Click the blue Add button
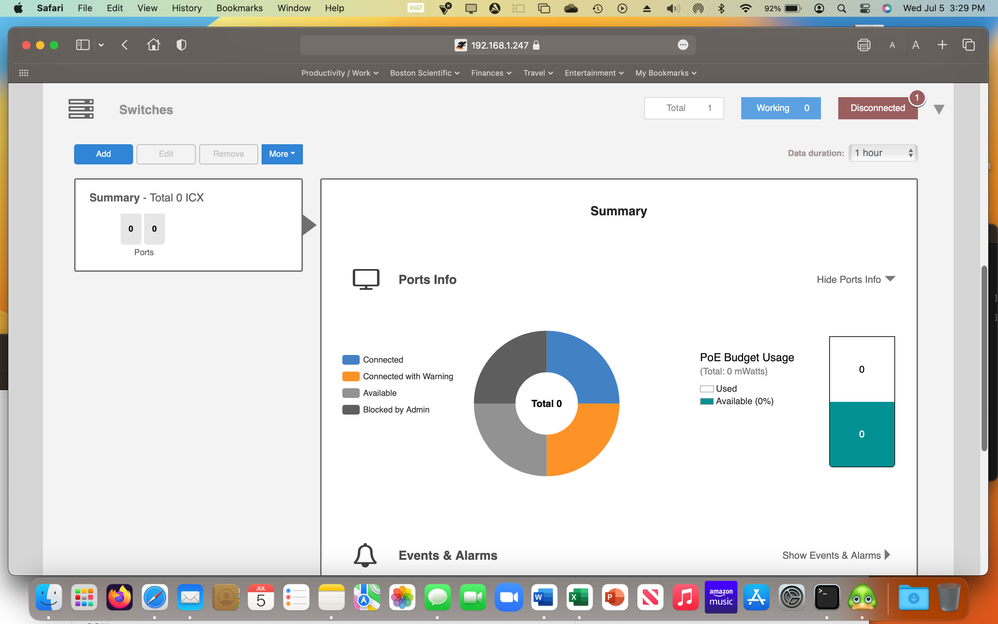Screen dimensions: 998x624 103,154
